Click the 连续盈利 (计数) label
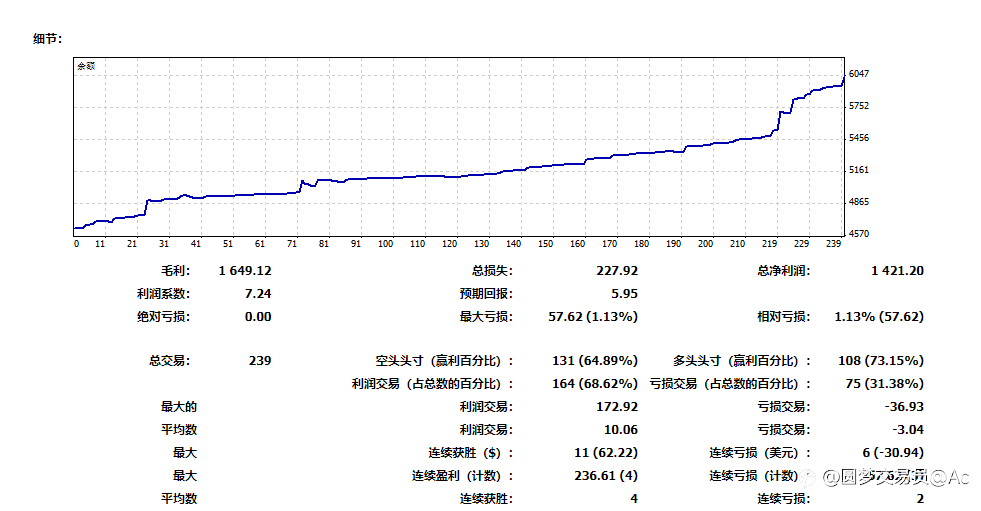Screen dimensions: 981x511 coord(462,476)
